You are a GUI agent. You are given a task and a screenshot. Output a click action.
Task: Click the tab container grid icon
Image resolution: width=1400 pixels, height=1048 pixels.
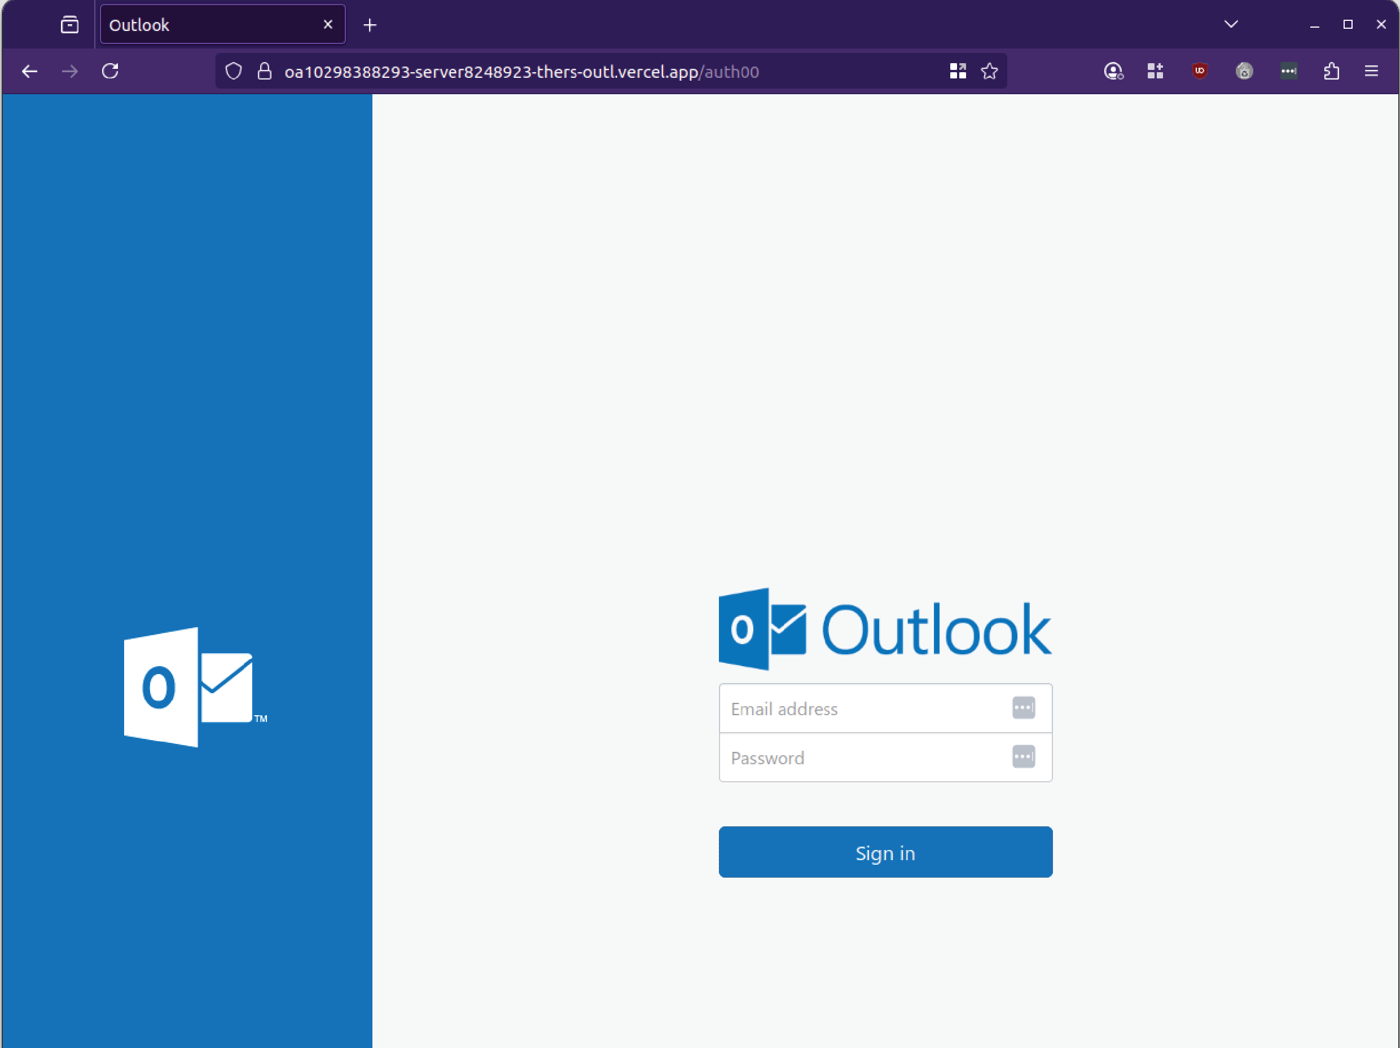pyautogui.click(x=958, y=71)
